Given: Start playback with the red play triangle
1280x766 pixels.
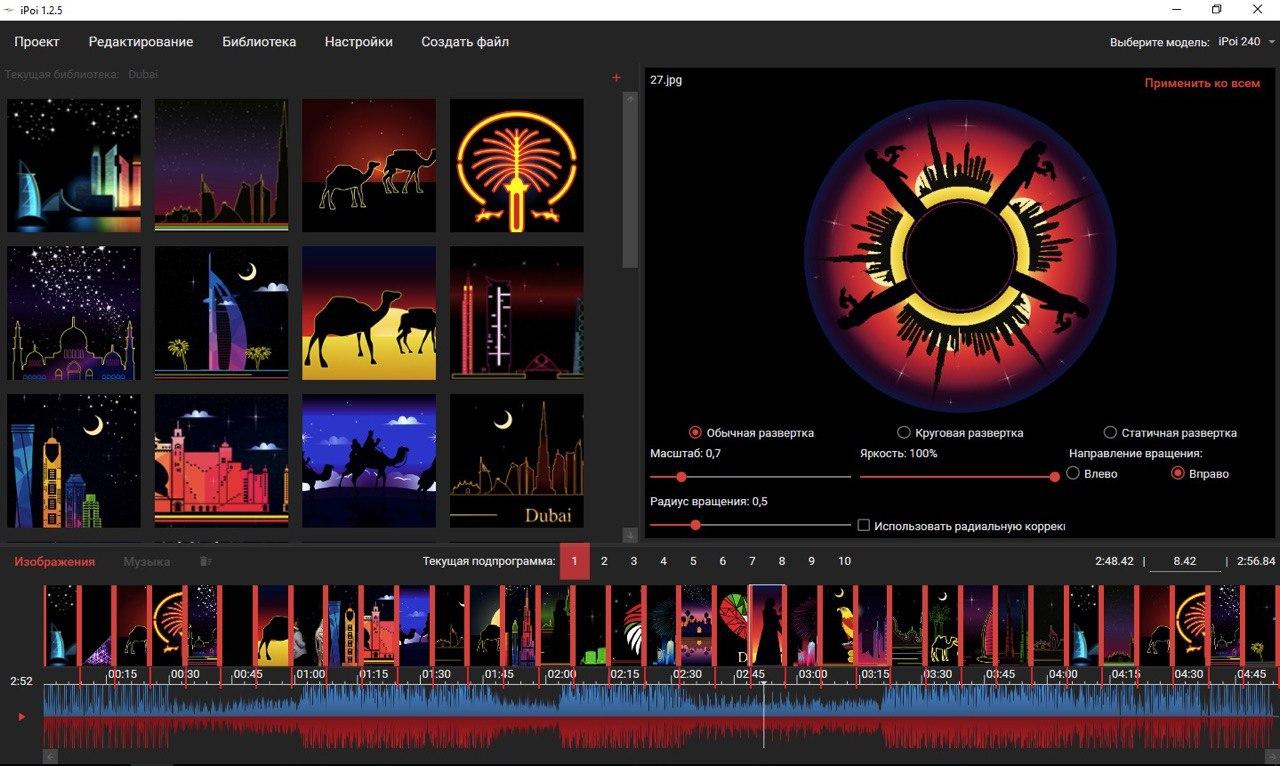Looking at the screenshot, I should 21,716.
